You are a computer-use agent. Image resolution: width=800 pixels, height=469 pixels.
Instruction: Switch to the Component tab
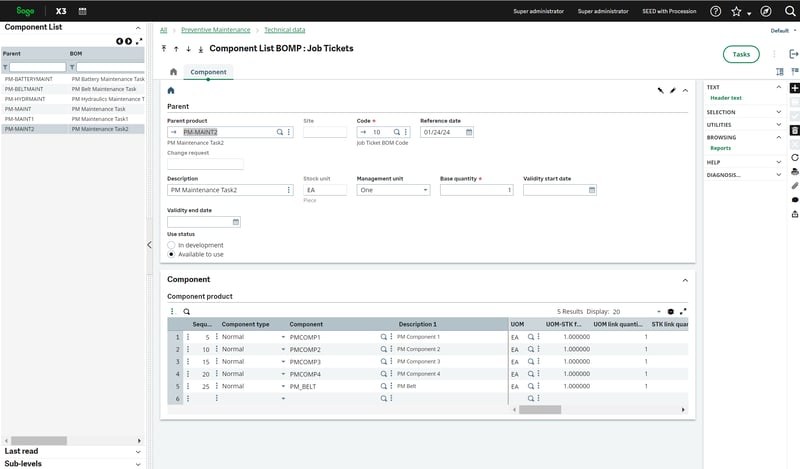[x=208, y=72]
